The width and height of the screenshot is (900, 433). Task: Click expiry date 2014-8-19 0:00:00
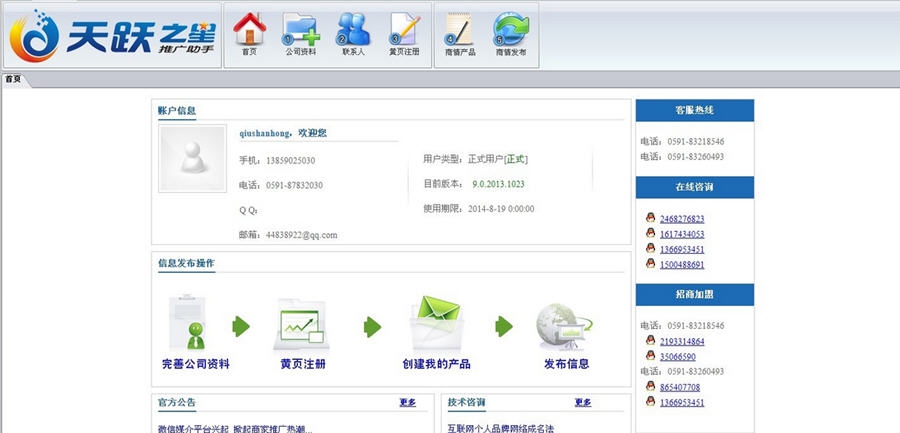coord(501,209)
